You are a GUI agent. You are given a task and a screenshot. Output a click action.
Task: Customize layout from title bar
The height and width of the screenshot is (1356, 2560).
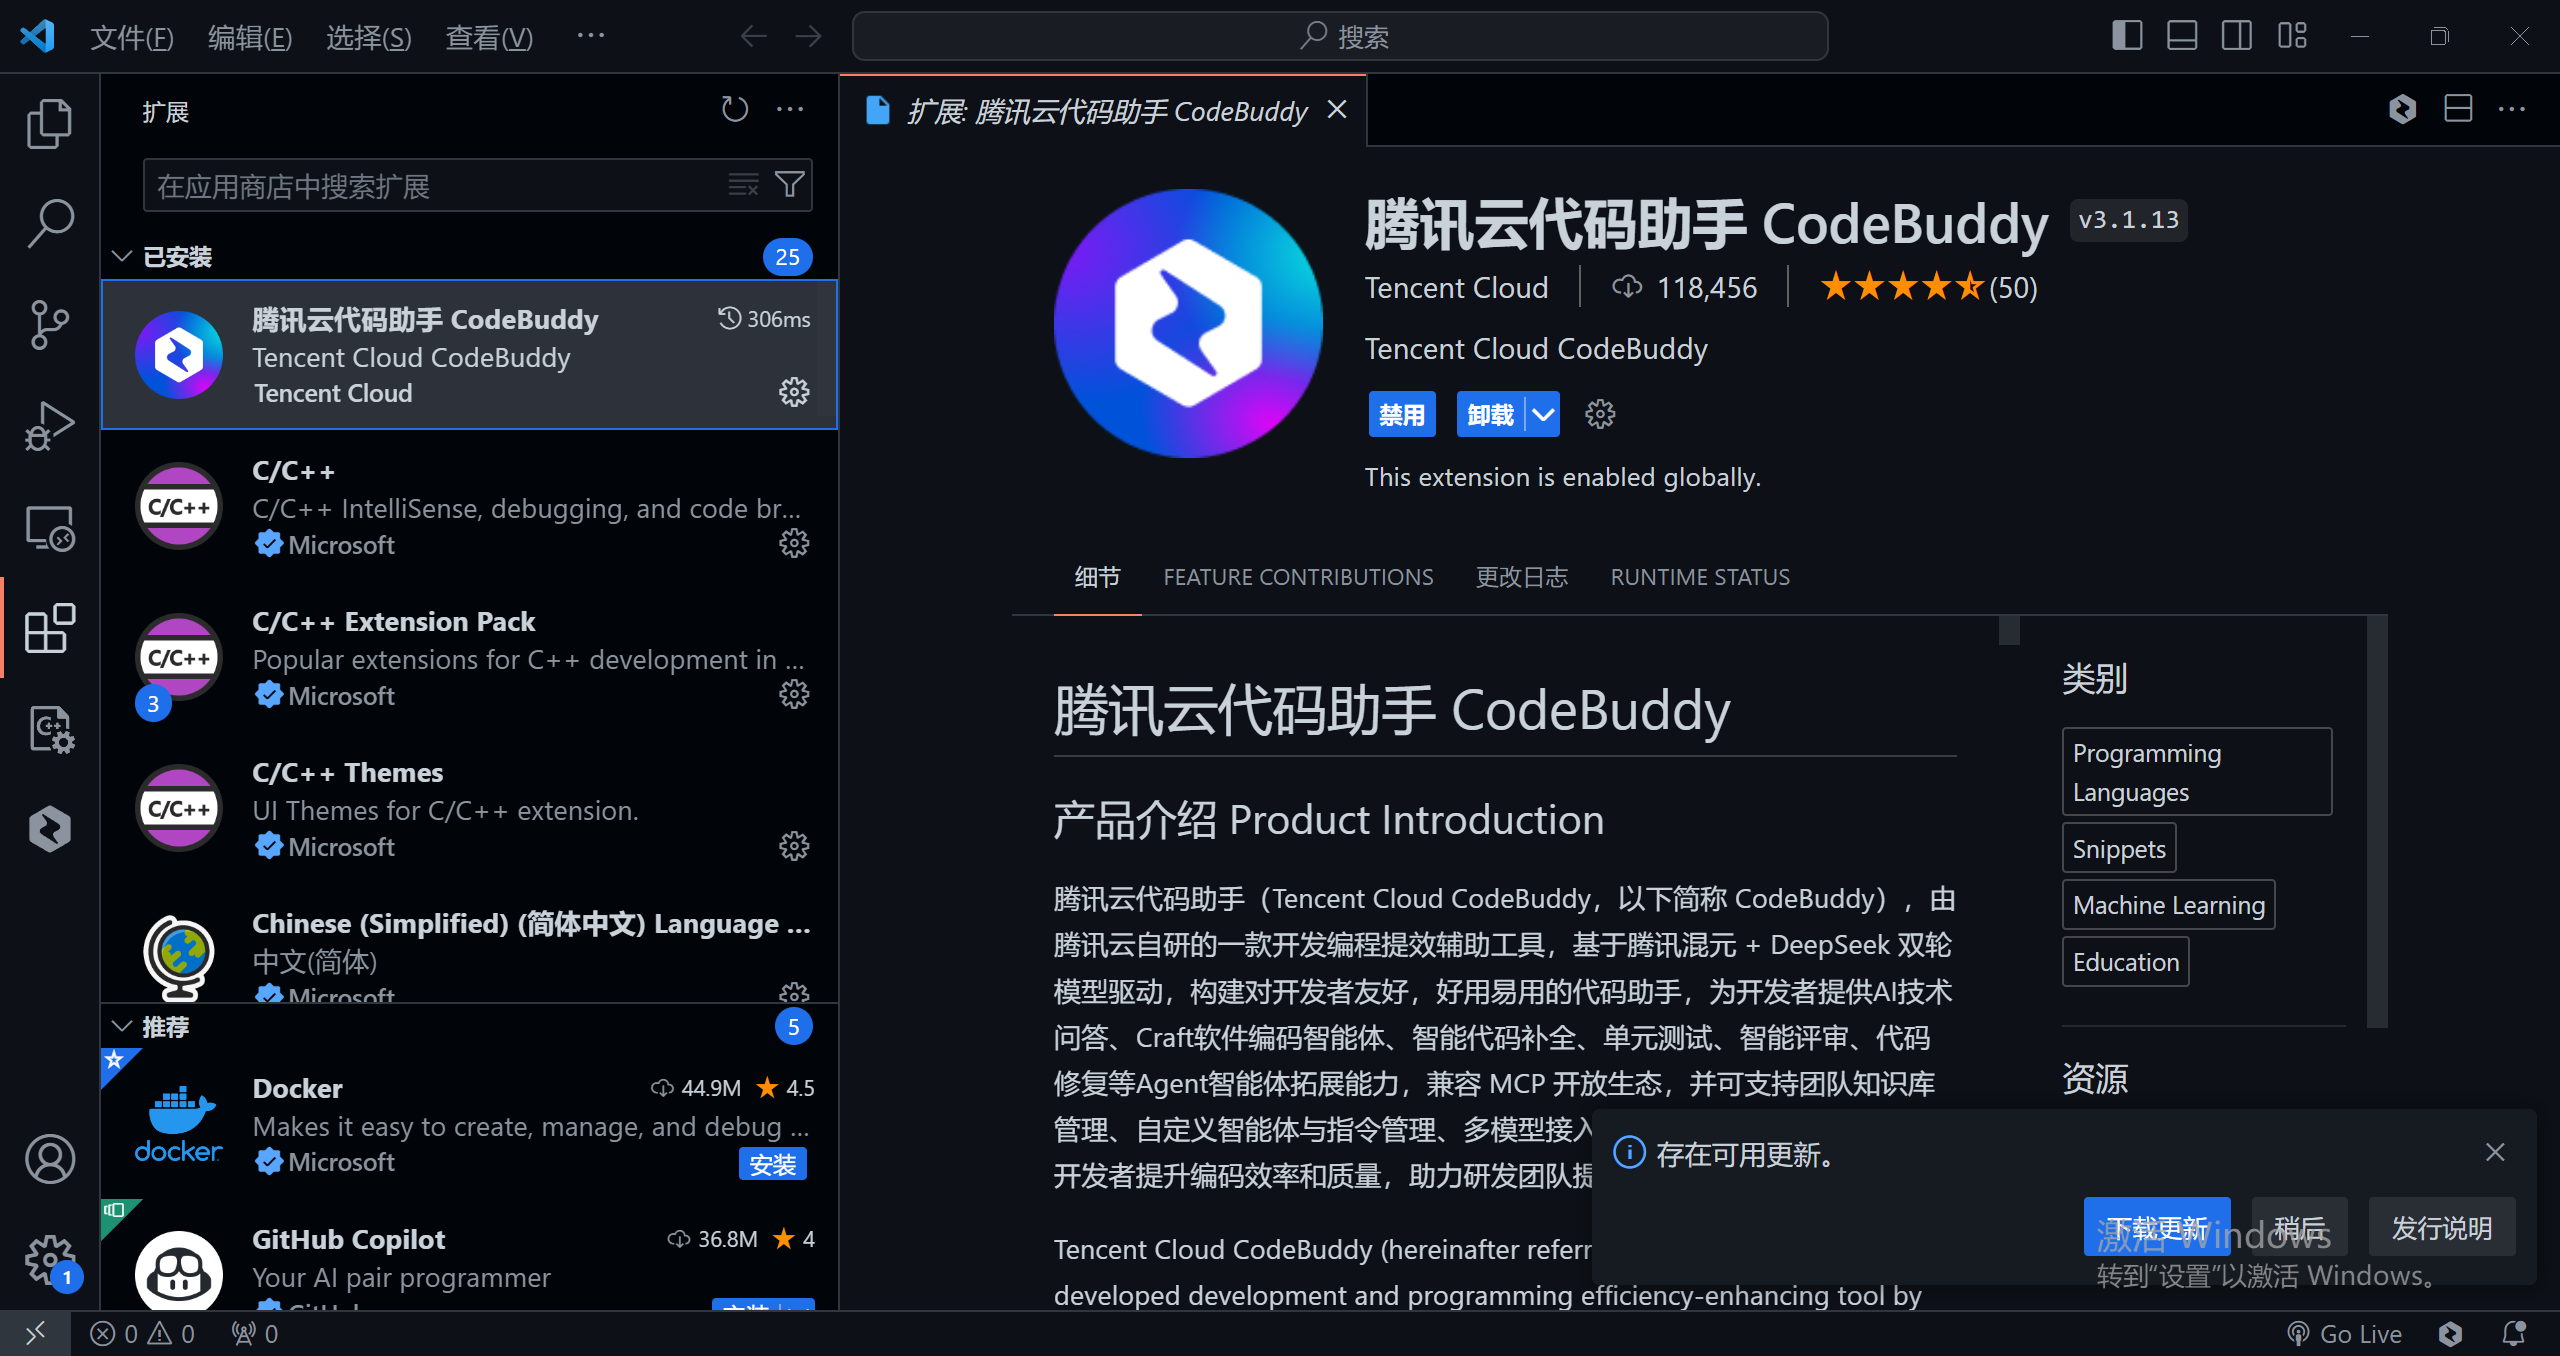(x=2292, y=36)
